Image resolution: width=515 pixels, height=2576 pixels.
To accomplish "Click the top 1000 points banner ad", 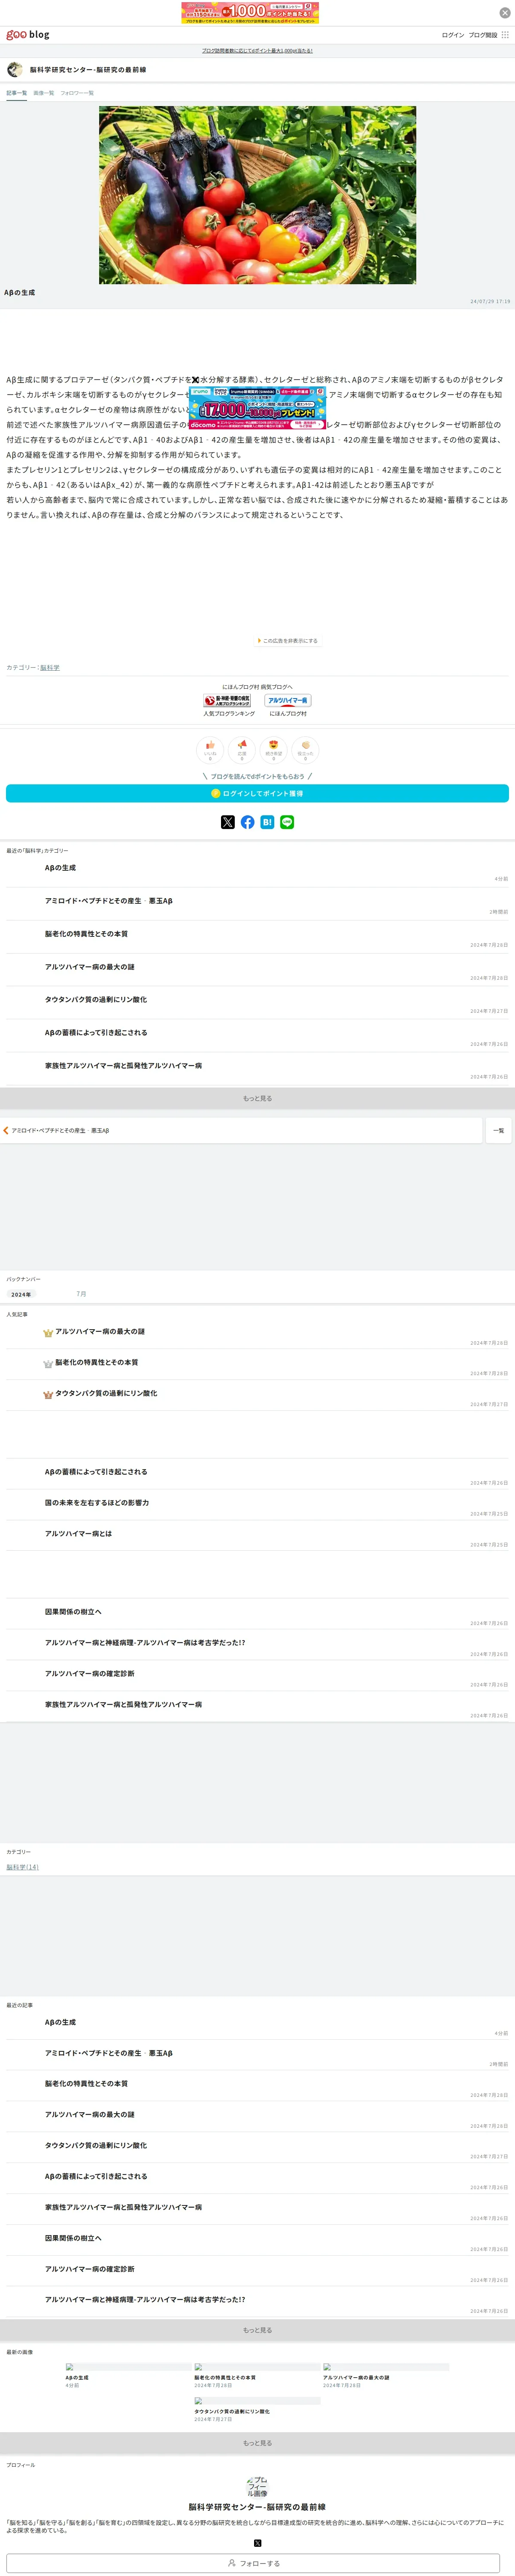I will (250, 13).
